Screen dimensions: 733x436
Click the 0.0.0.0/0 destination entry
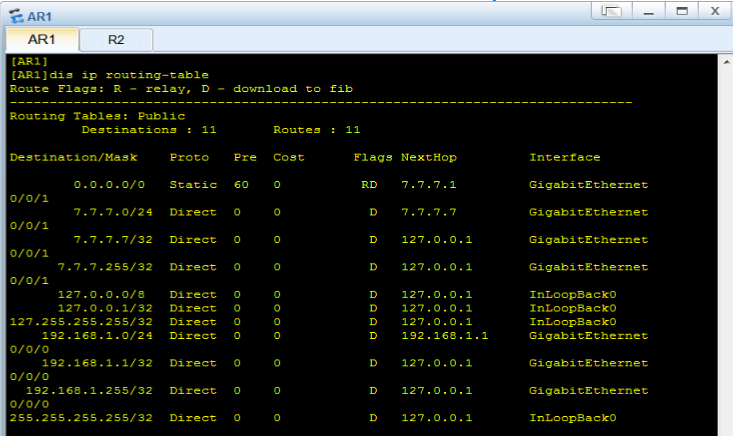(x=109, y=185)
